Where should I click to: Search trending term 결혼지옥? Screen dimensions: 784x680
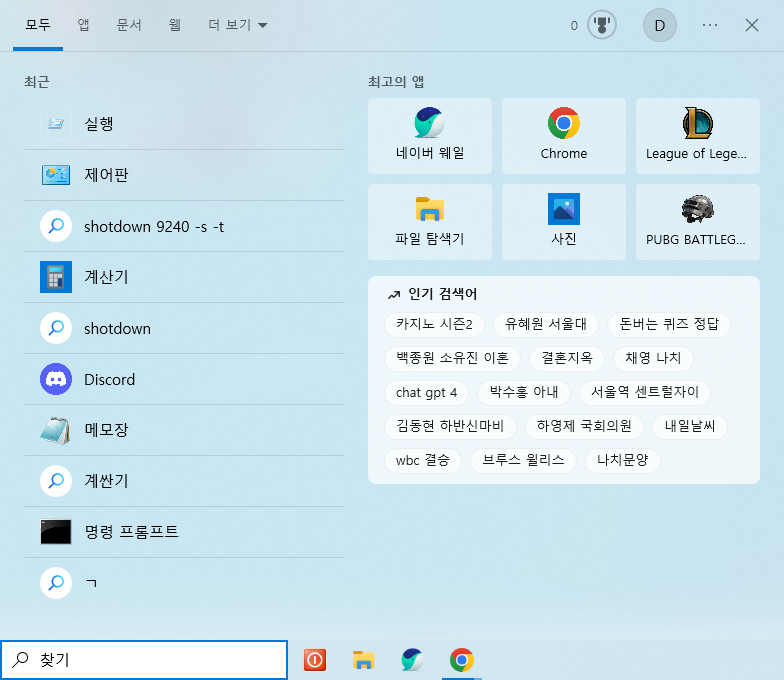pyautogui.click(x=567, y=358)
